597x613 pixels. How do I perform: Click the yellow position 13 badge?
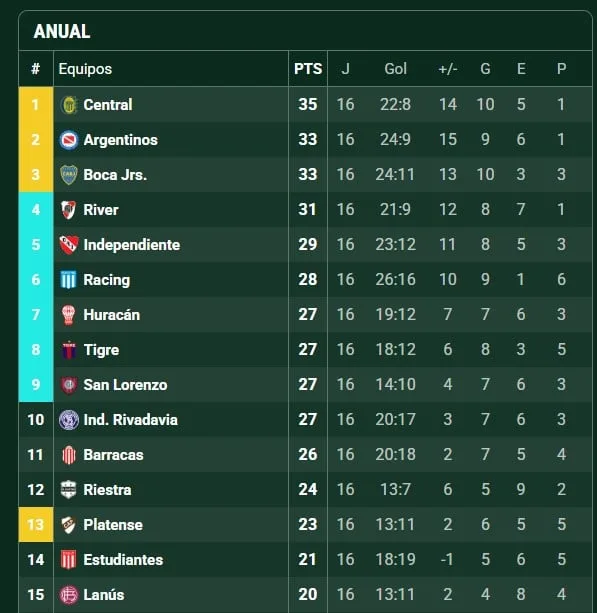coord(36,525)
